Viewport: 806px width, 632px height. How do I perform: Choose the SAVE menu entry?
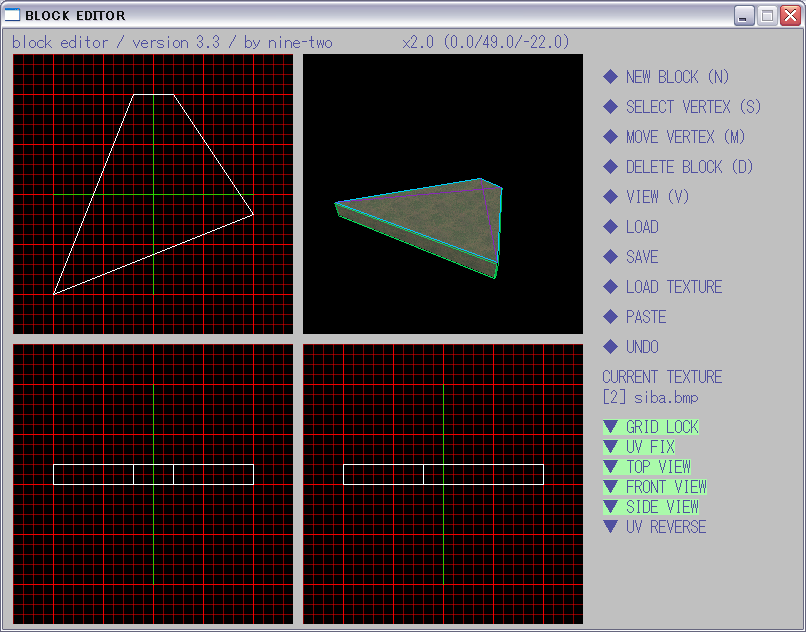(x=641, y=257)
